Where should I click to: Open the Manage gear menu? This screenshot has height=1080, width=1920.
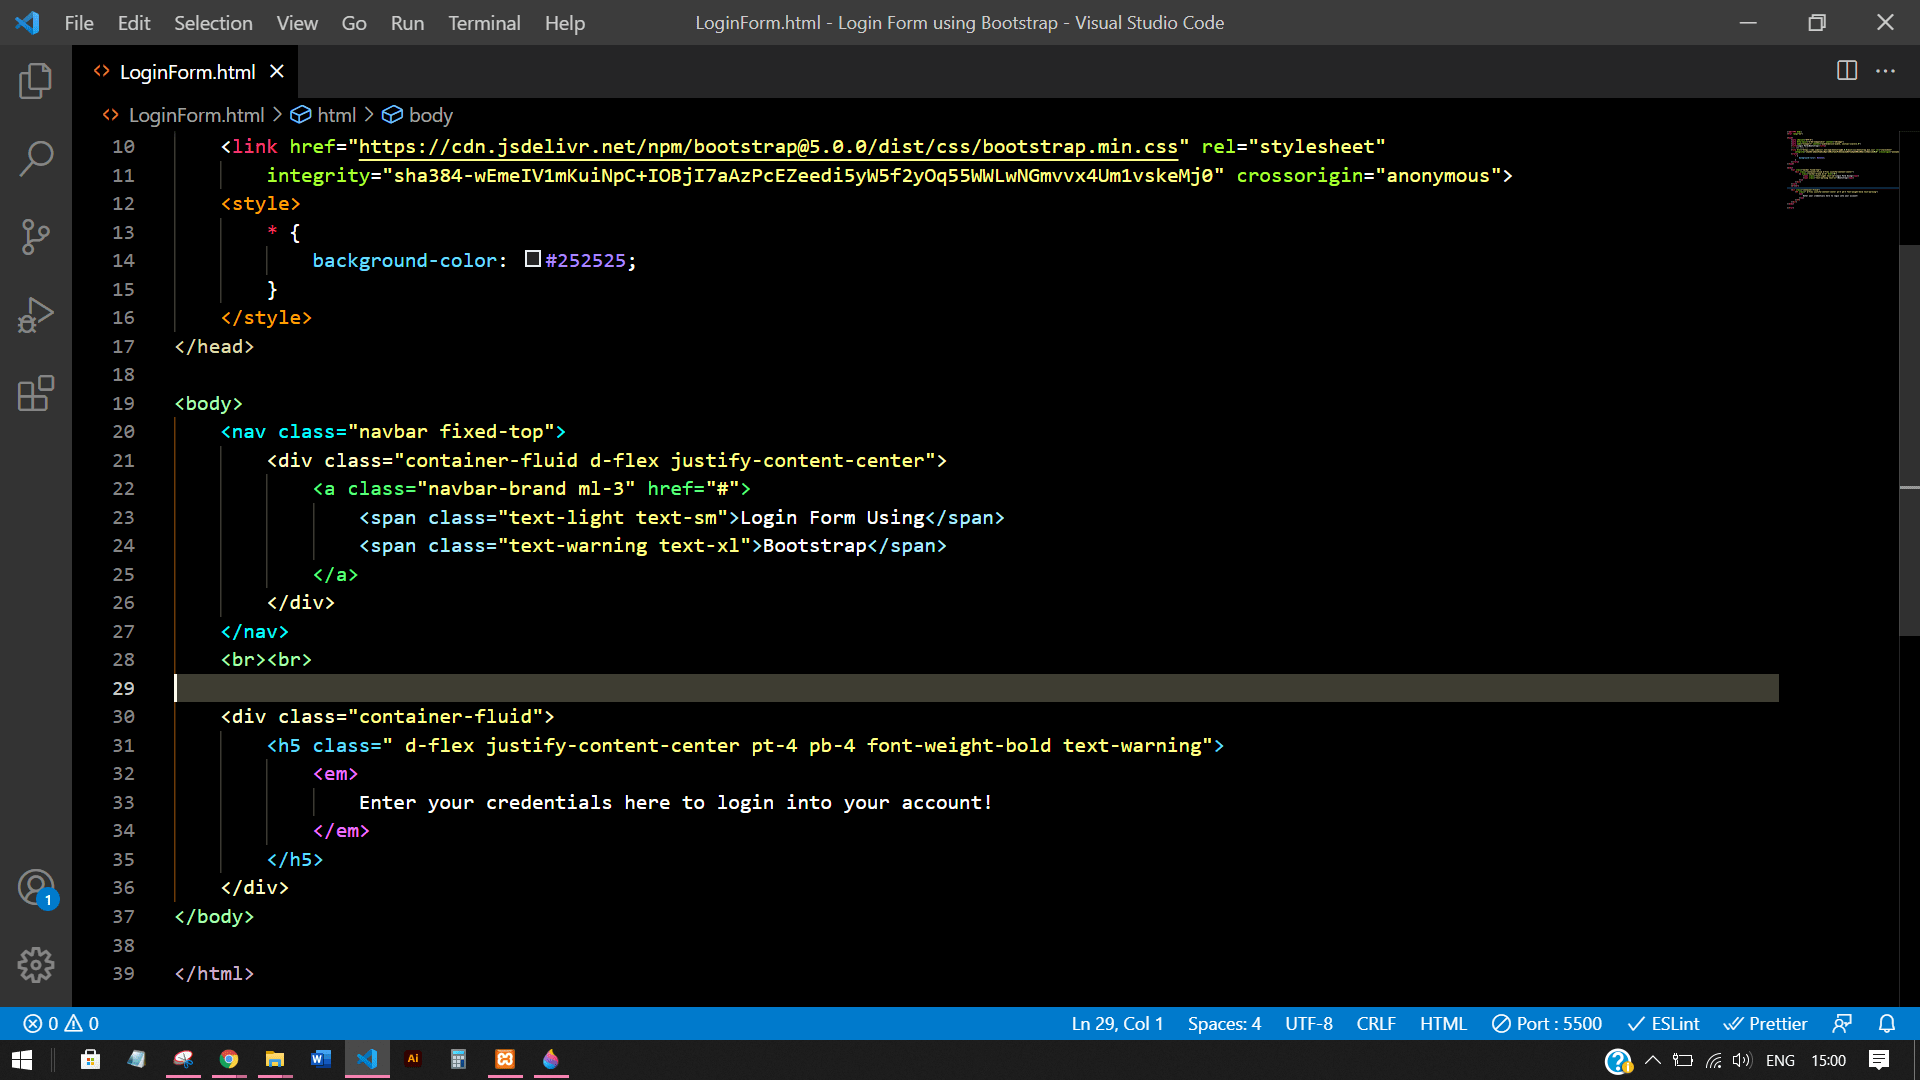(x=36, y=965)
